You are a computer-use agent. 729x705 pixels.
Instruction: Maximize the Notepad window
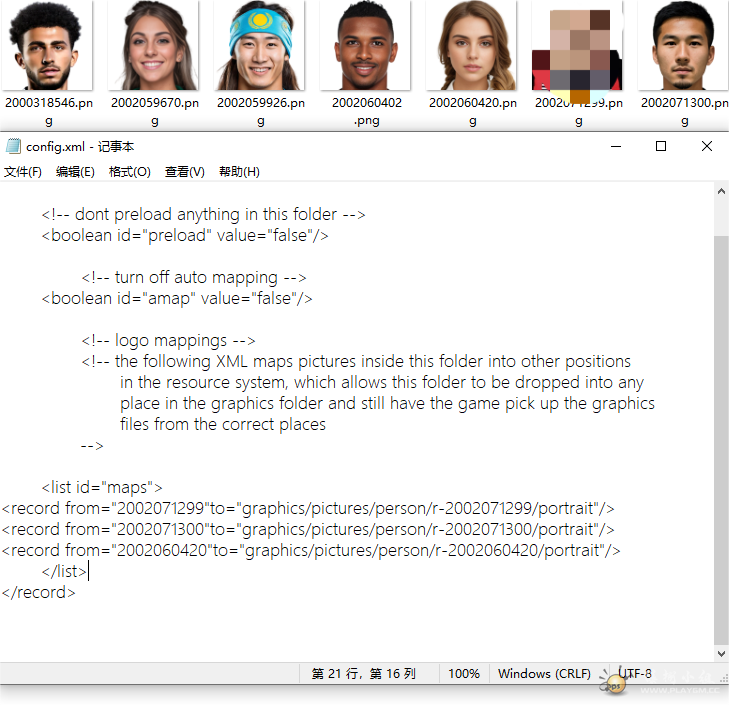pyautogui.click(x=660, y=146)
